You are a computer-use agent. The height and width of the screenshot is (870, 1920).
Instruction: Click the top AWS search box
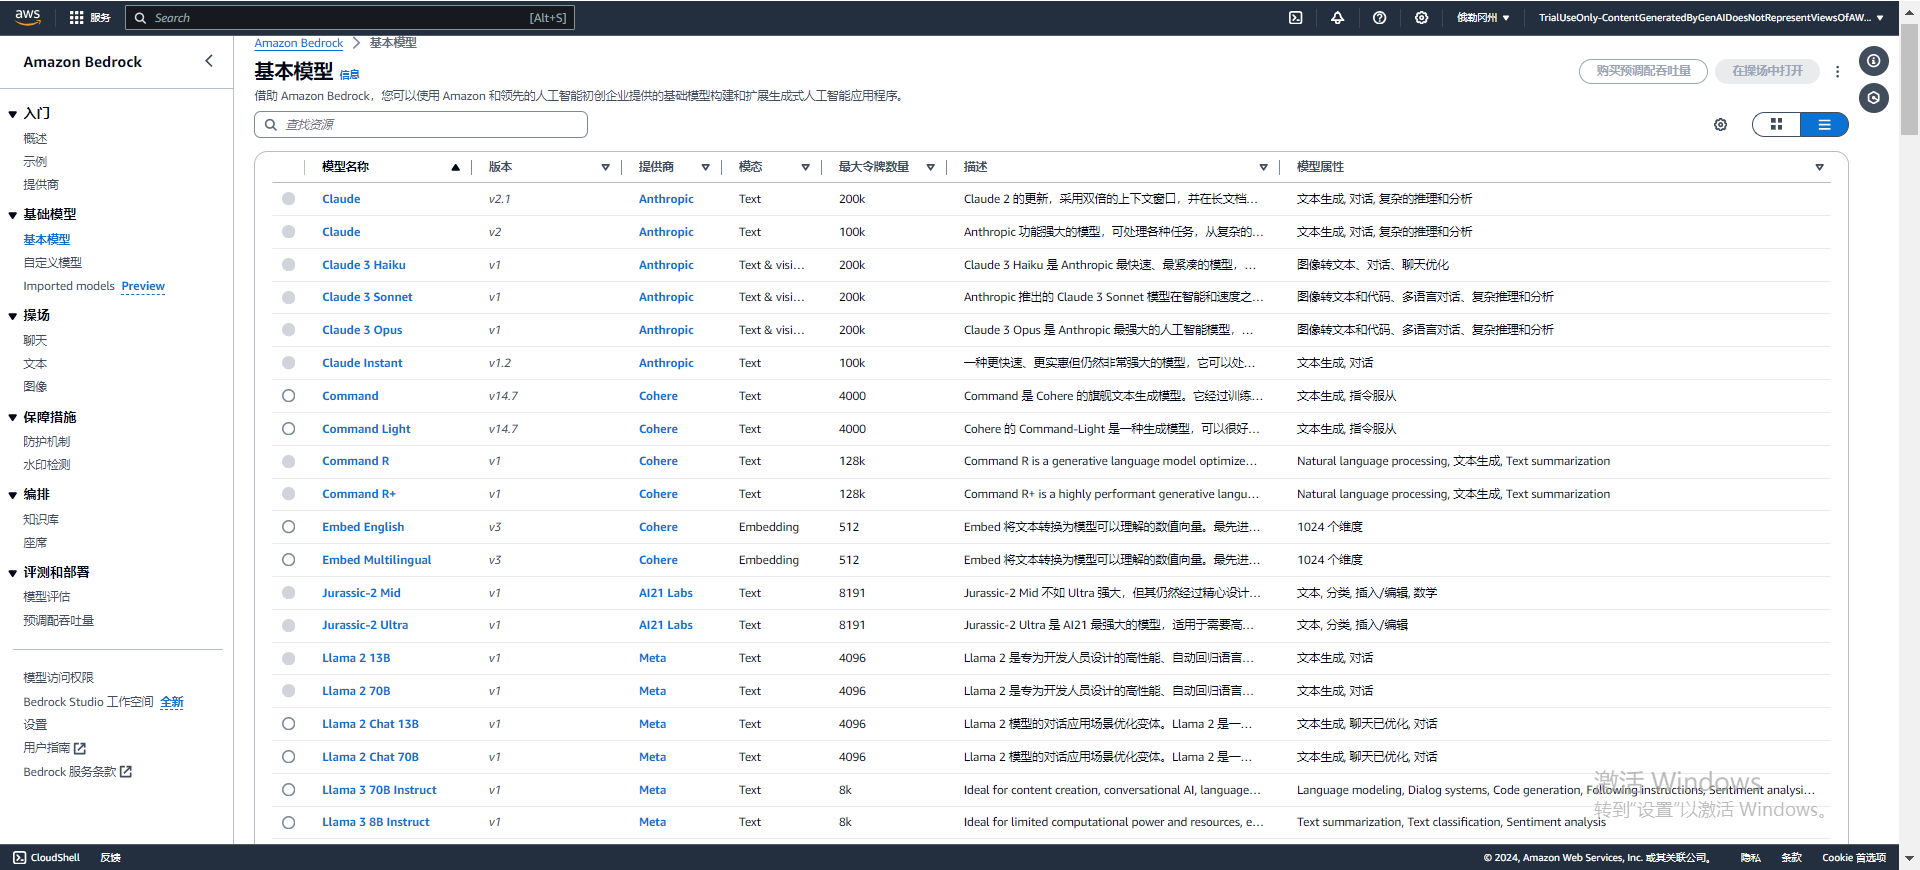pos(350,18)
